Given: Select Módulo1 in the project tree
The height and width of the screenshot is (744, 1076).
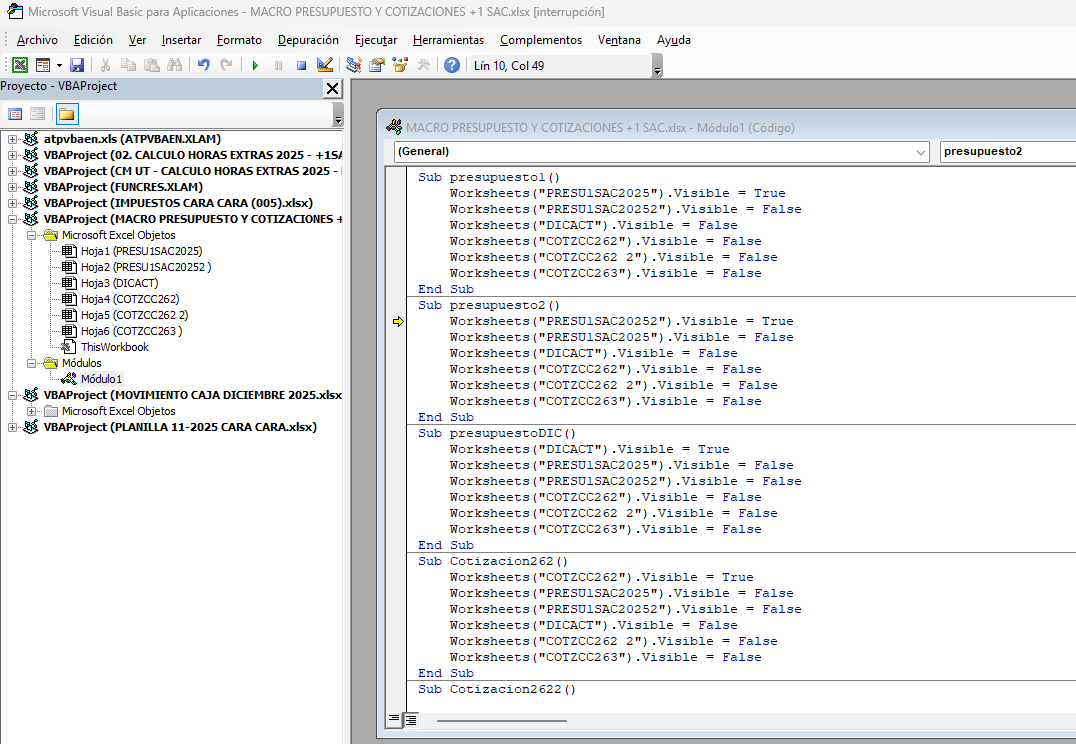Looking at the screenshot, I should [x=101, y=379].
